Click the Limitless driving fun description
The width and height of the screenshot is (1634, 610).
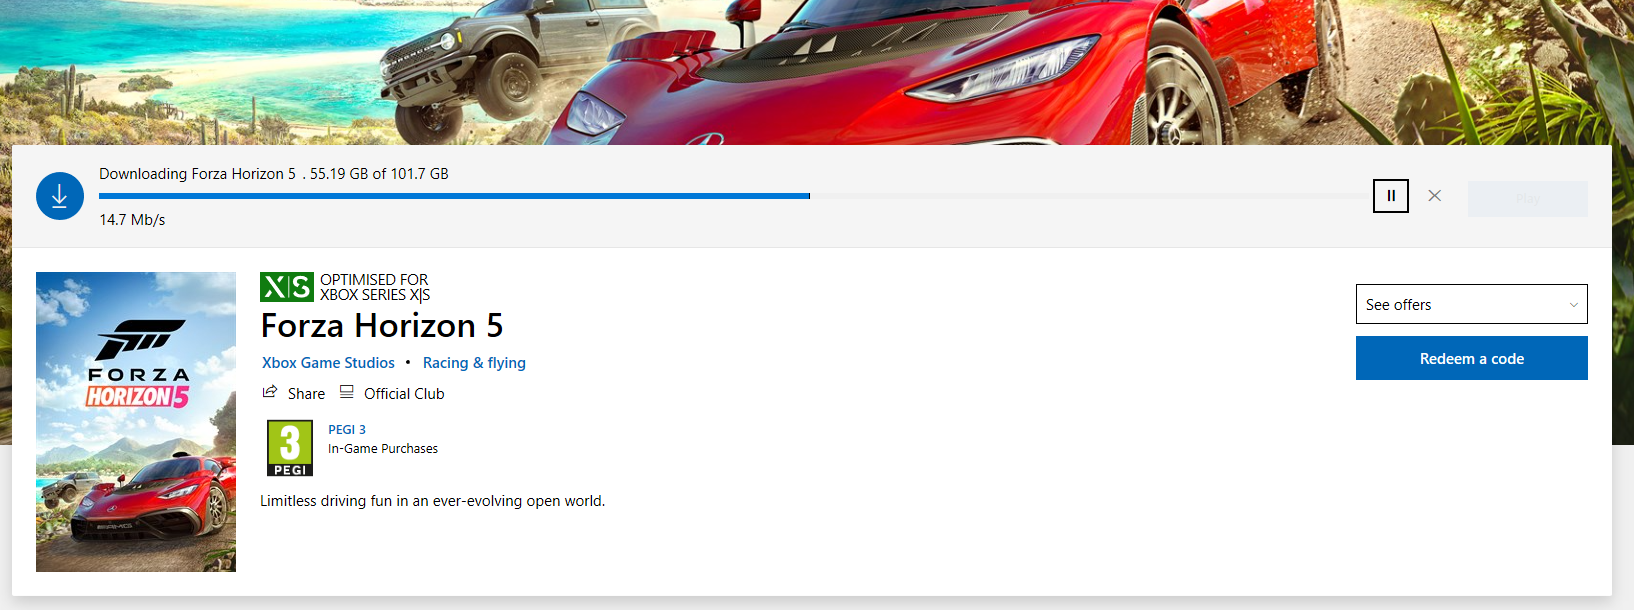pos(432,501)
